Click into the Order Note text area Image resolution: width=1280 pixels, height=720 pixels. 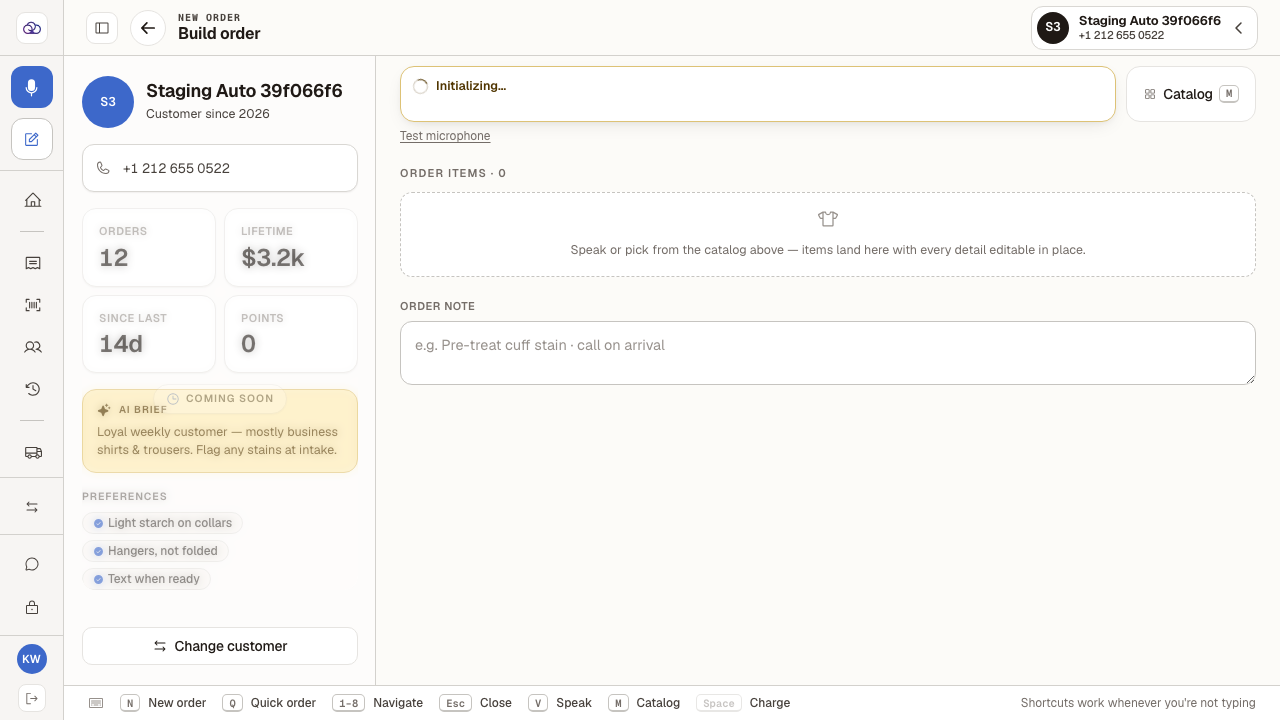point(828,353)
